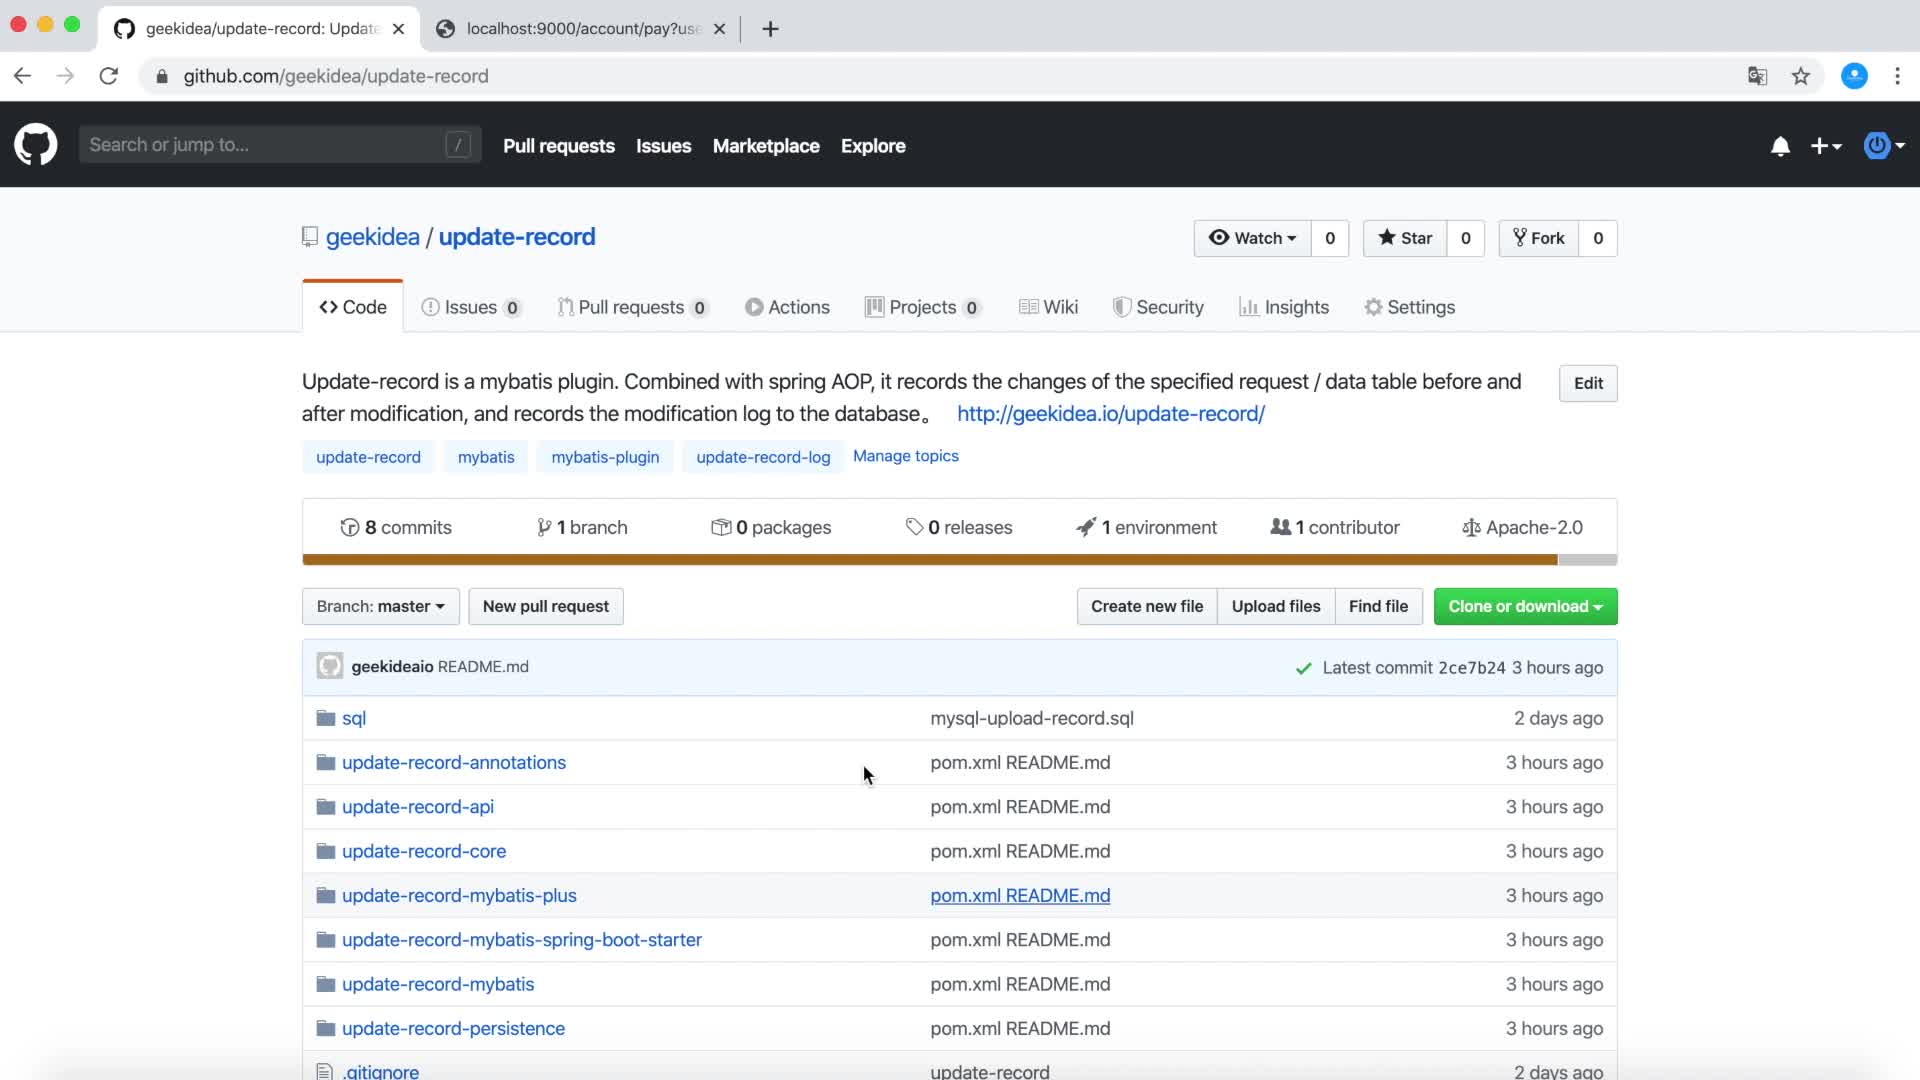Open the geekidea.io/update-record link
The height and width of the screenshot is (1080, 1920).
coord(1110,414)
